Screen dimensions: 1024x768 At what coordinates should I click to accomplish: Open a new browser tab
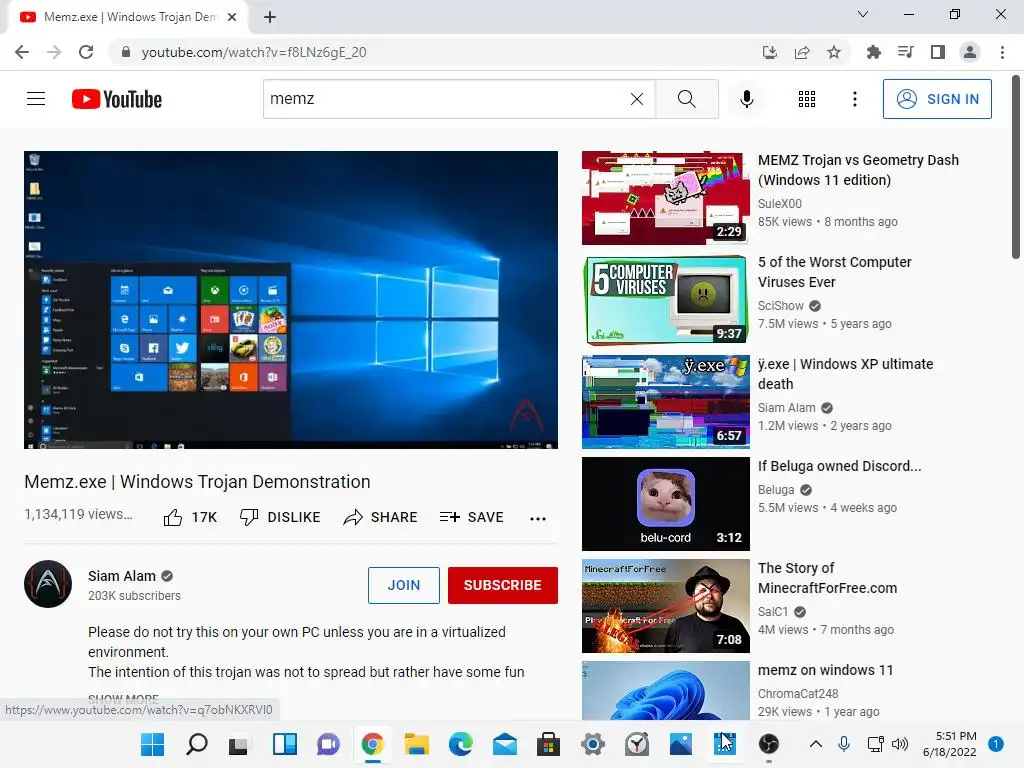click(x=270, y=17)
